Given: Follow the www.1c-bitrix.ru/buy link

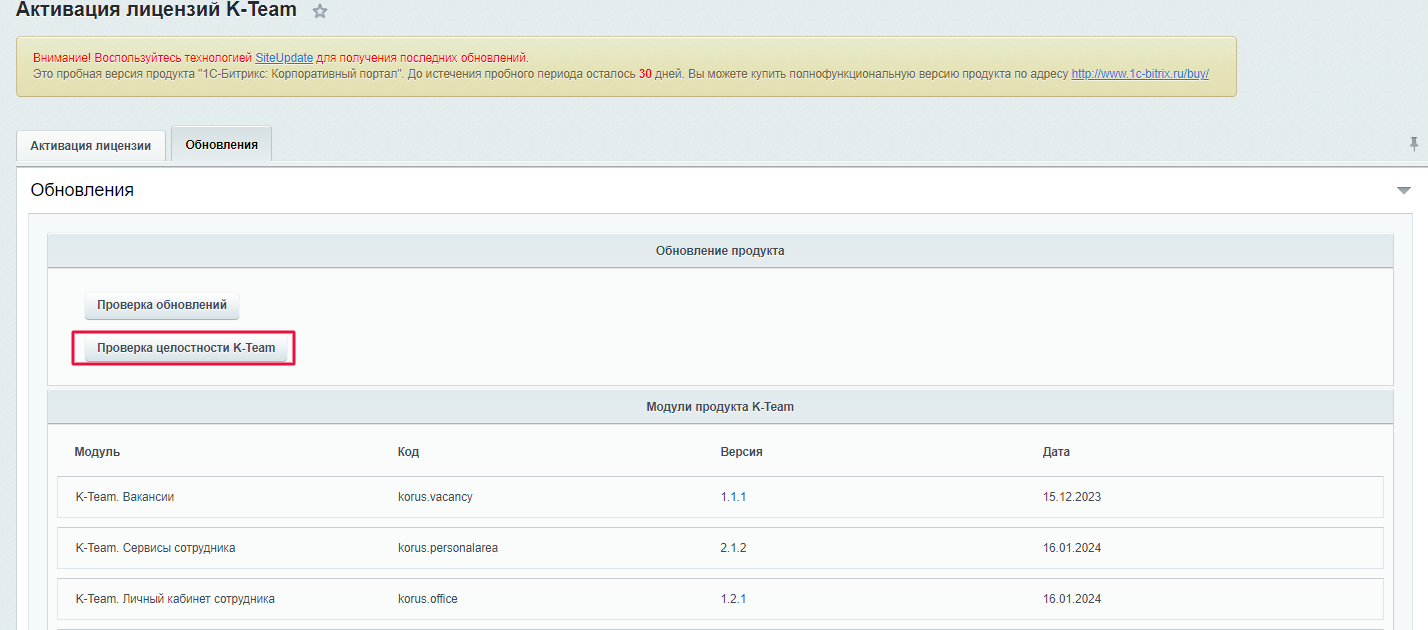Looking at the screenshot, I should tap(1140, 74).
